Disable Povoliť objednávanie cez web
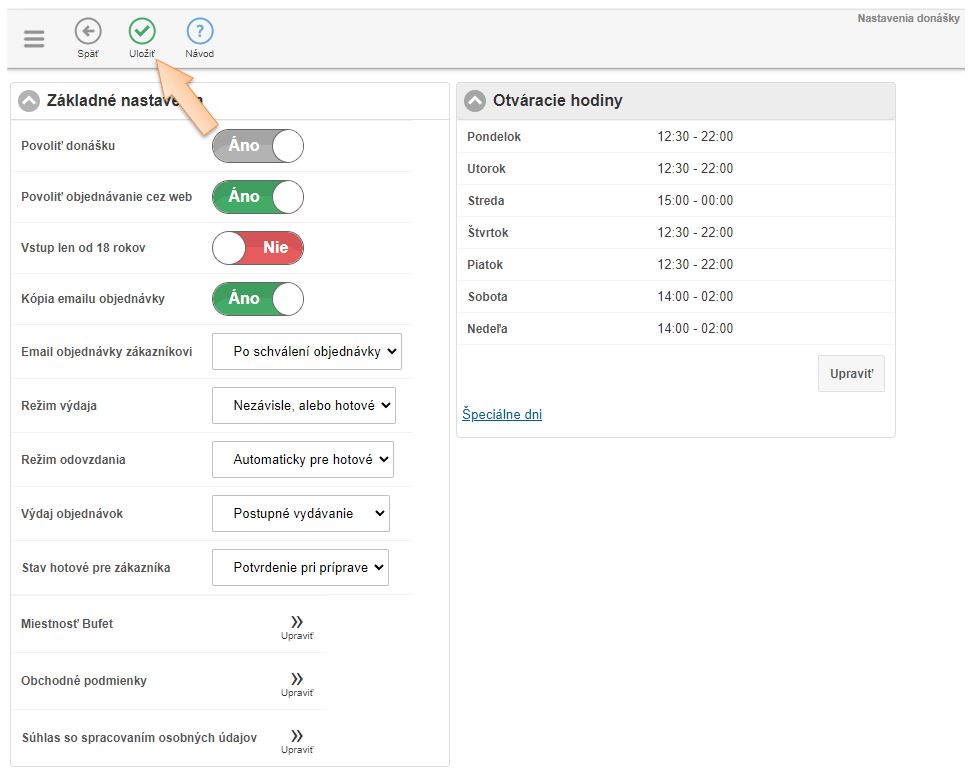This screenshot has height=774, width=973. click(257, 197)
